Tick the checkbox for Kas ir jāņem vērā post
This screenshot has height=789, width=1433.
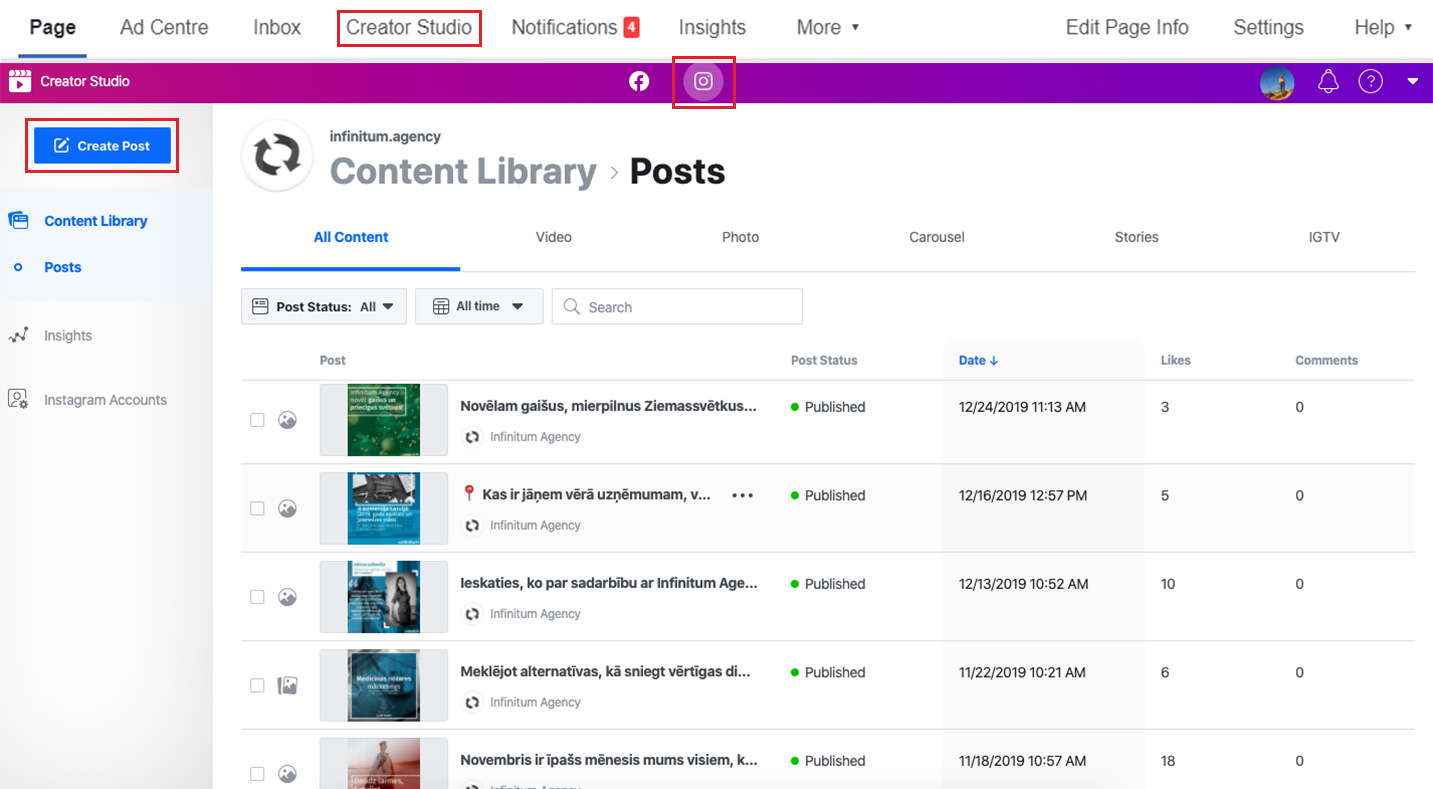click(257, 508)
